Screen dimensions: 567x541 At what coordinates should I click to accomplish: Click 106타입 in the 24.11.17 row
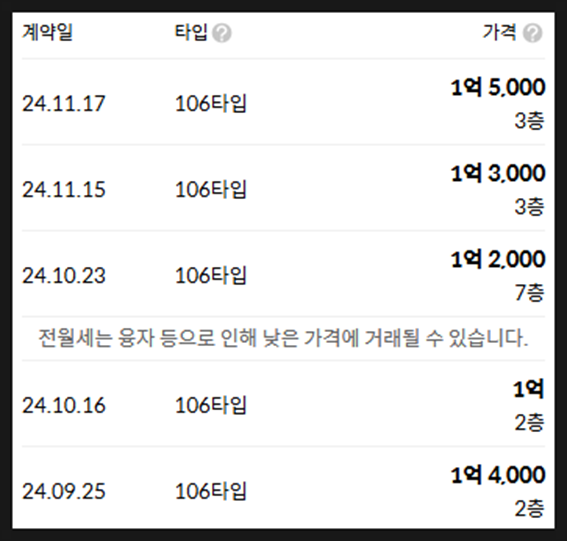(x=211, y=104)
